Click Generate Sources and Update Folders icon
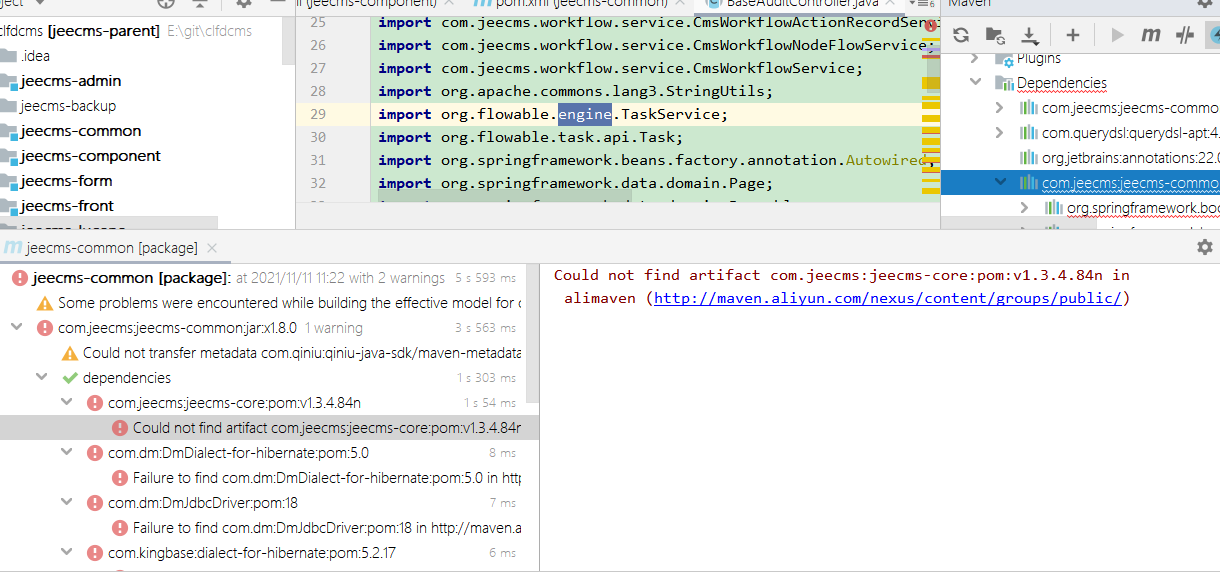The height and width of the screenshot is (572, 1220). [995, 36]
